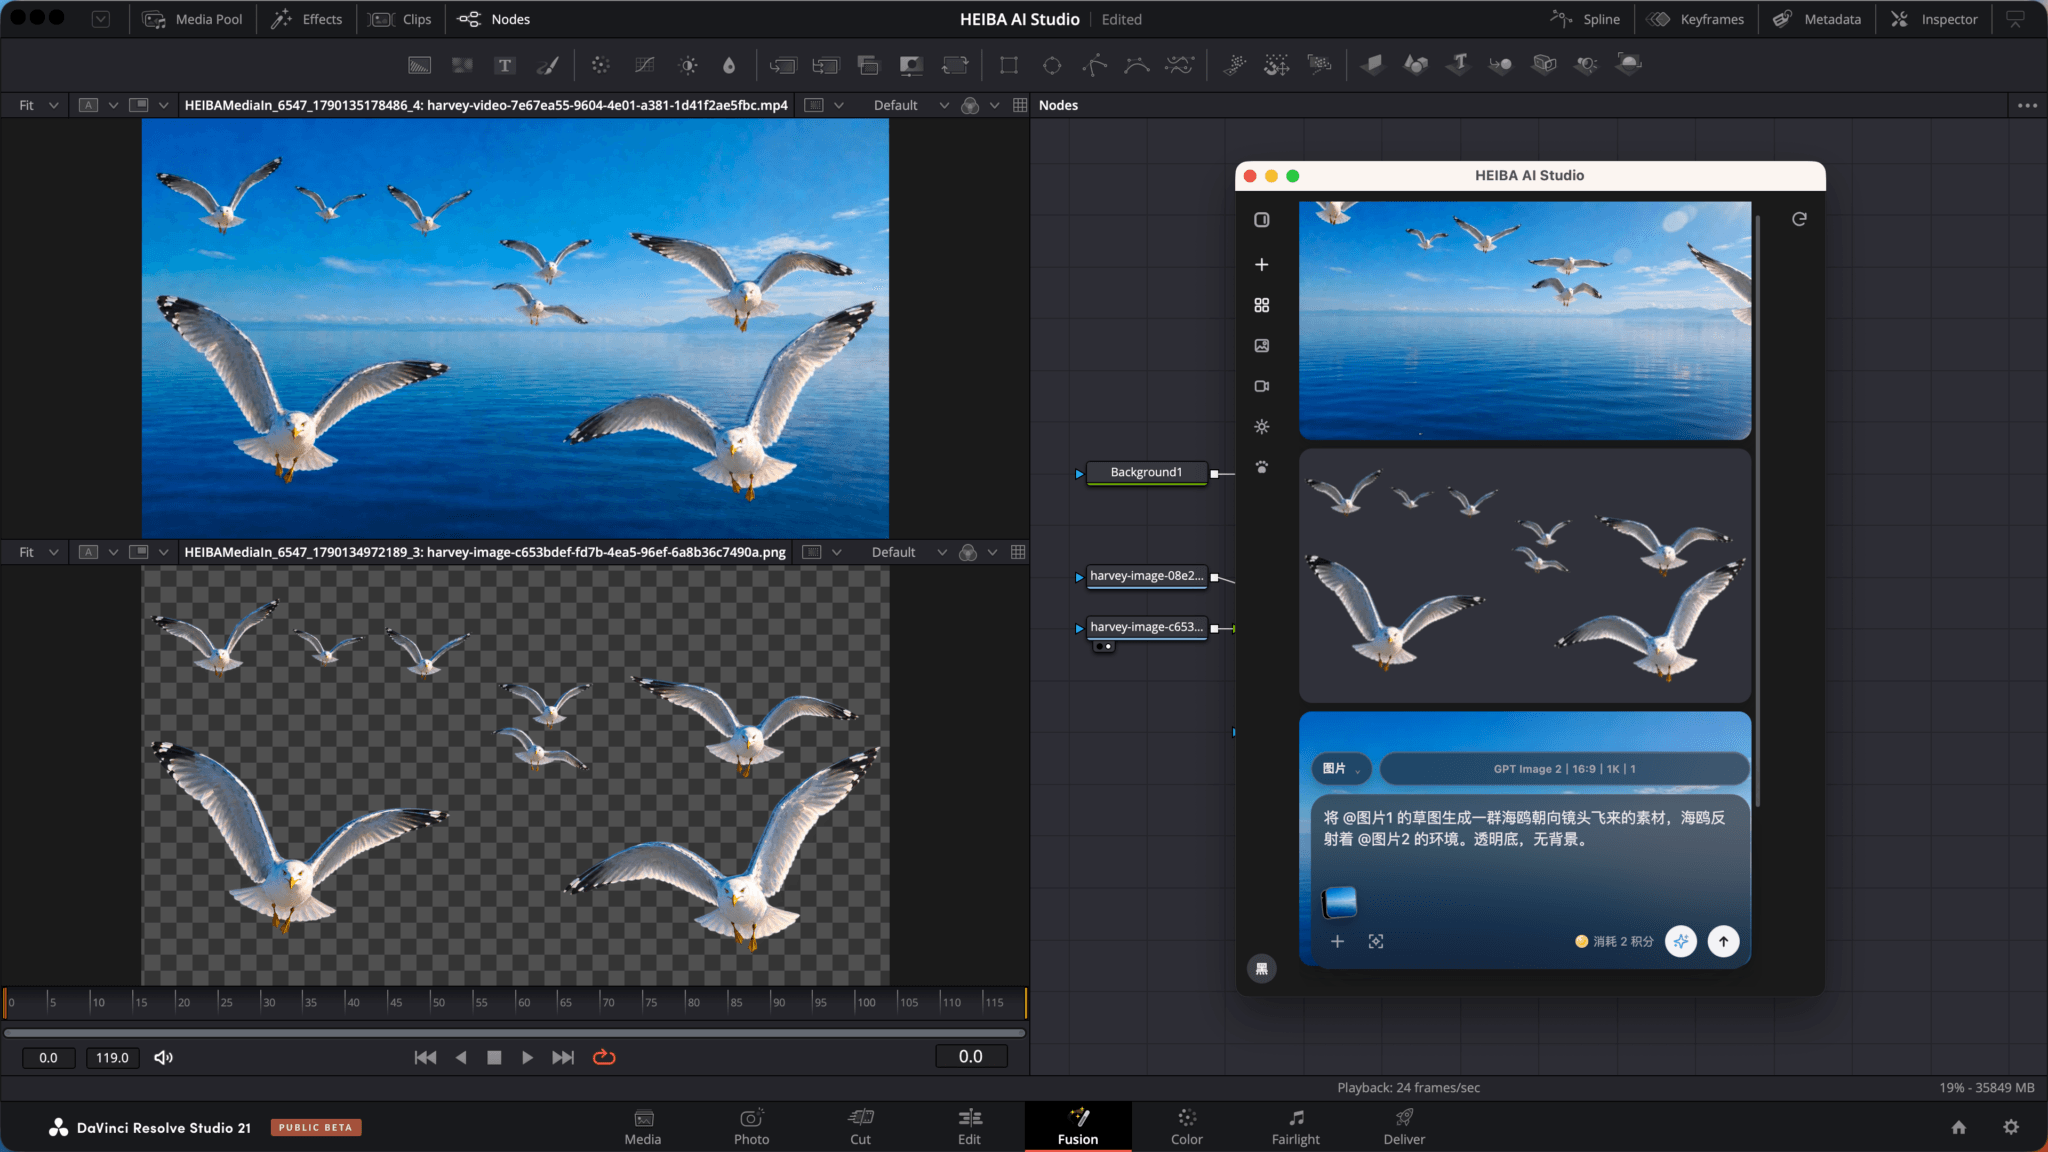This screenshot has height=1152, width=2048.
Task: Add a Brightness Contrast node (sun icon)
Action: 688,65
